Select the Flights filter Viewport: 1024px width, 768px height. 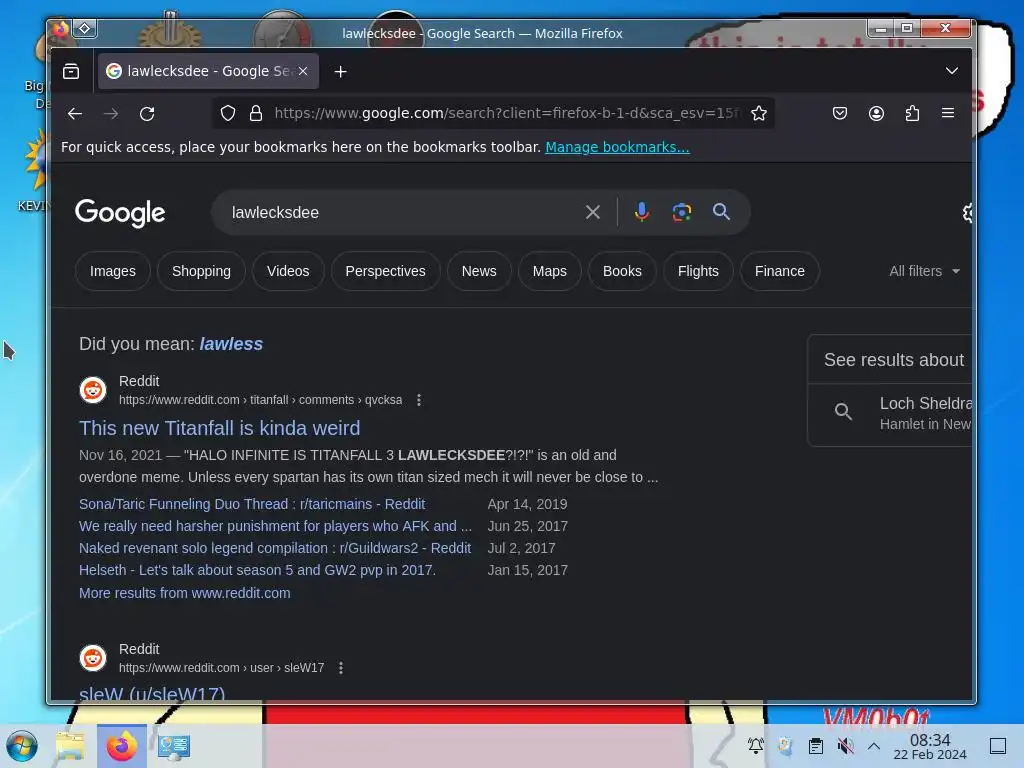pyautogui.click(x=697, y=271)
